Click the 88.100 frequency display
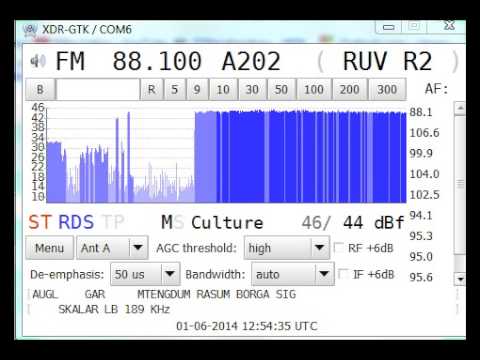The width and height of the screenshot is (480, 360). [157, 61]
